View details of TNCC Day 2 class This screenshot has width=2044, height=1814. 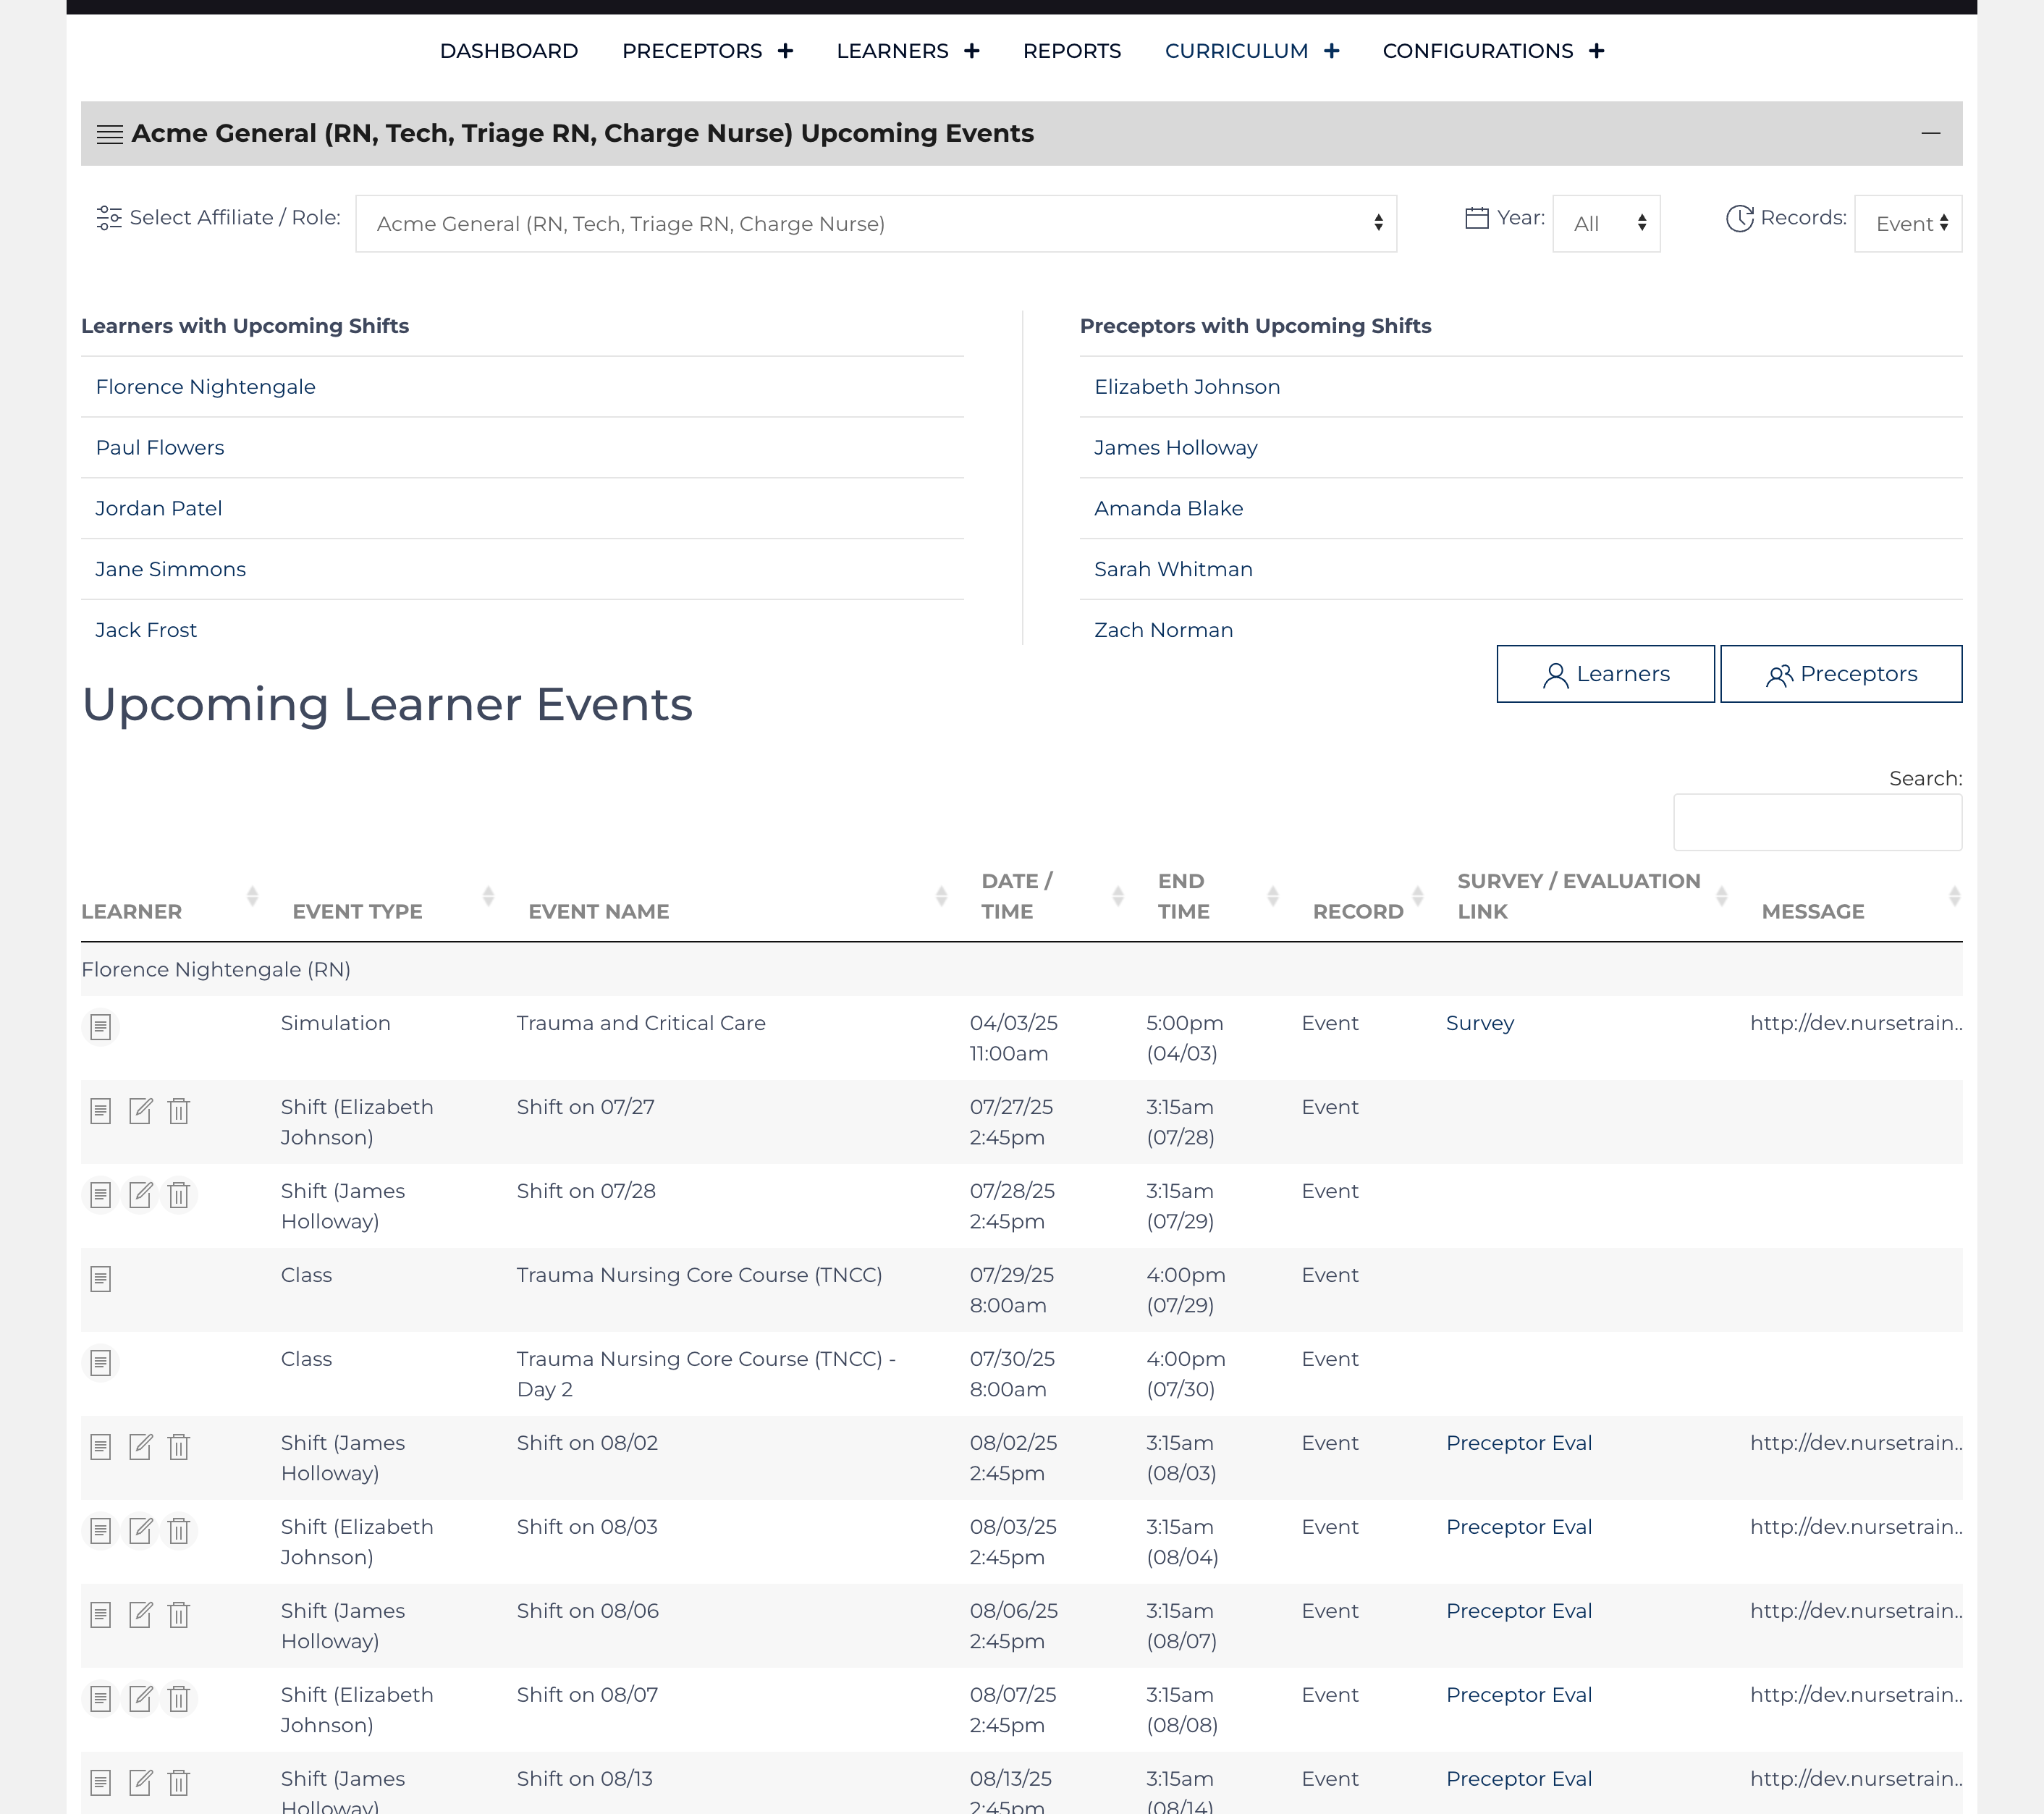tap(100, 1363)
